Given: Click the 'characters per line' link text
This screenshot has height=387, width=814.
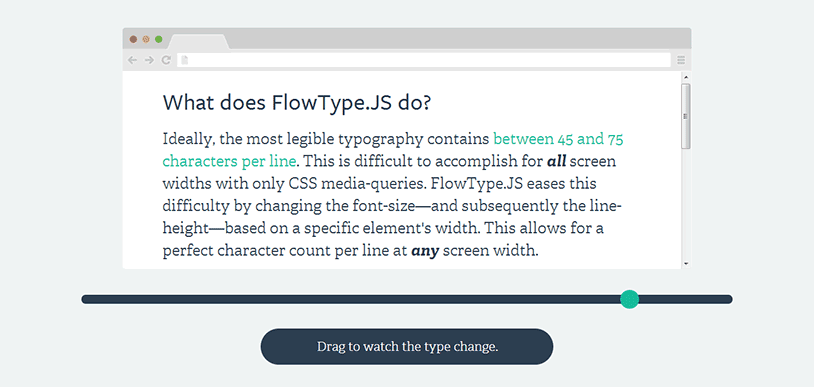Looking at the screenshot, I should tap(229, 162).
